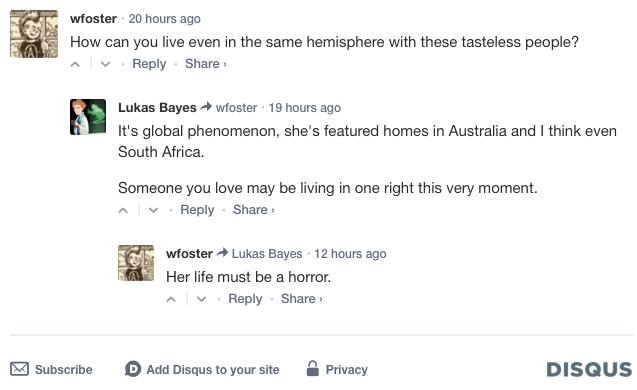Click the Privacy padlock icon
The height and width of the screenshot is (390, 637).
click(312, 368)
